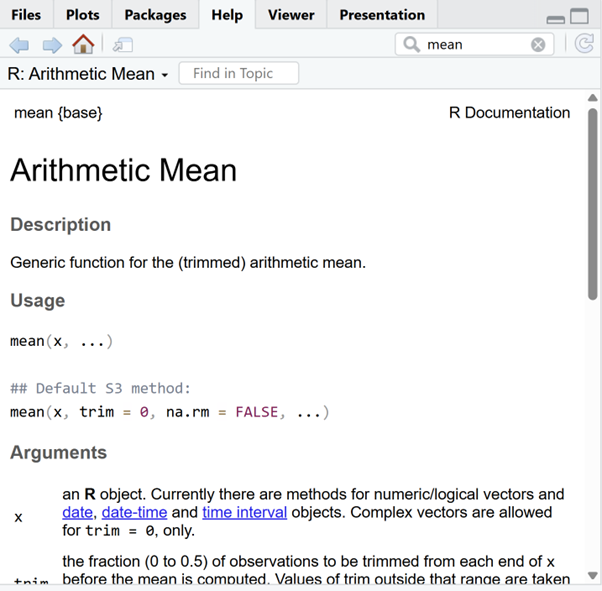Click the ## Default S3 method: comment
The image size is (602, 591).
tap(100, 388)
